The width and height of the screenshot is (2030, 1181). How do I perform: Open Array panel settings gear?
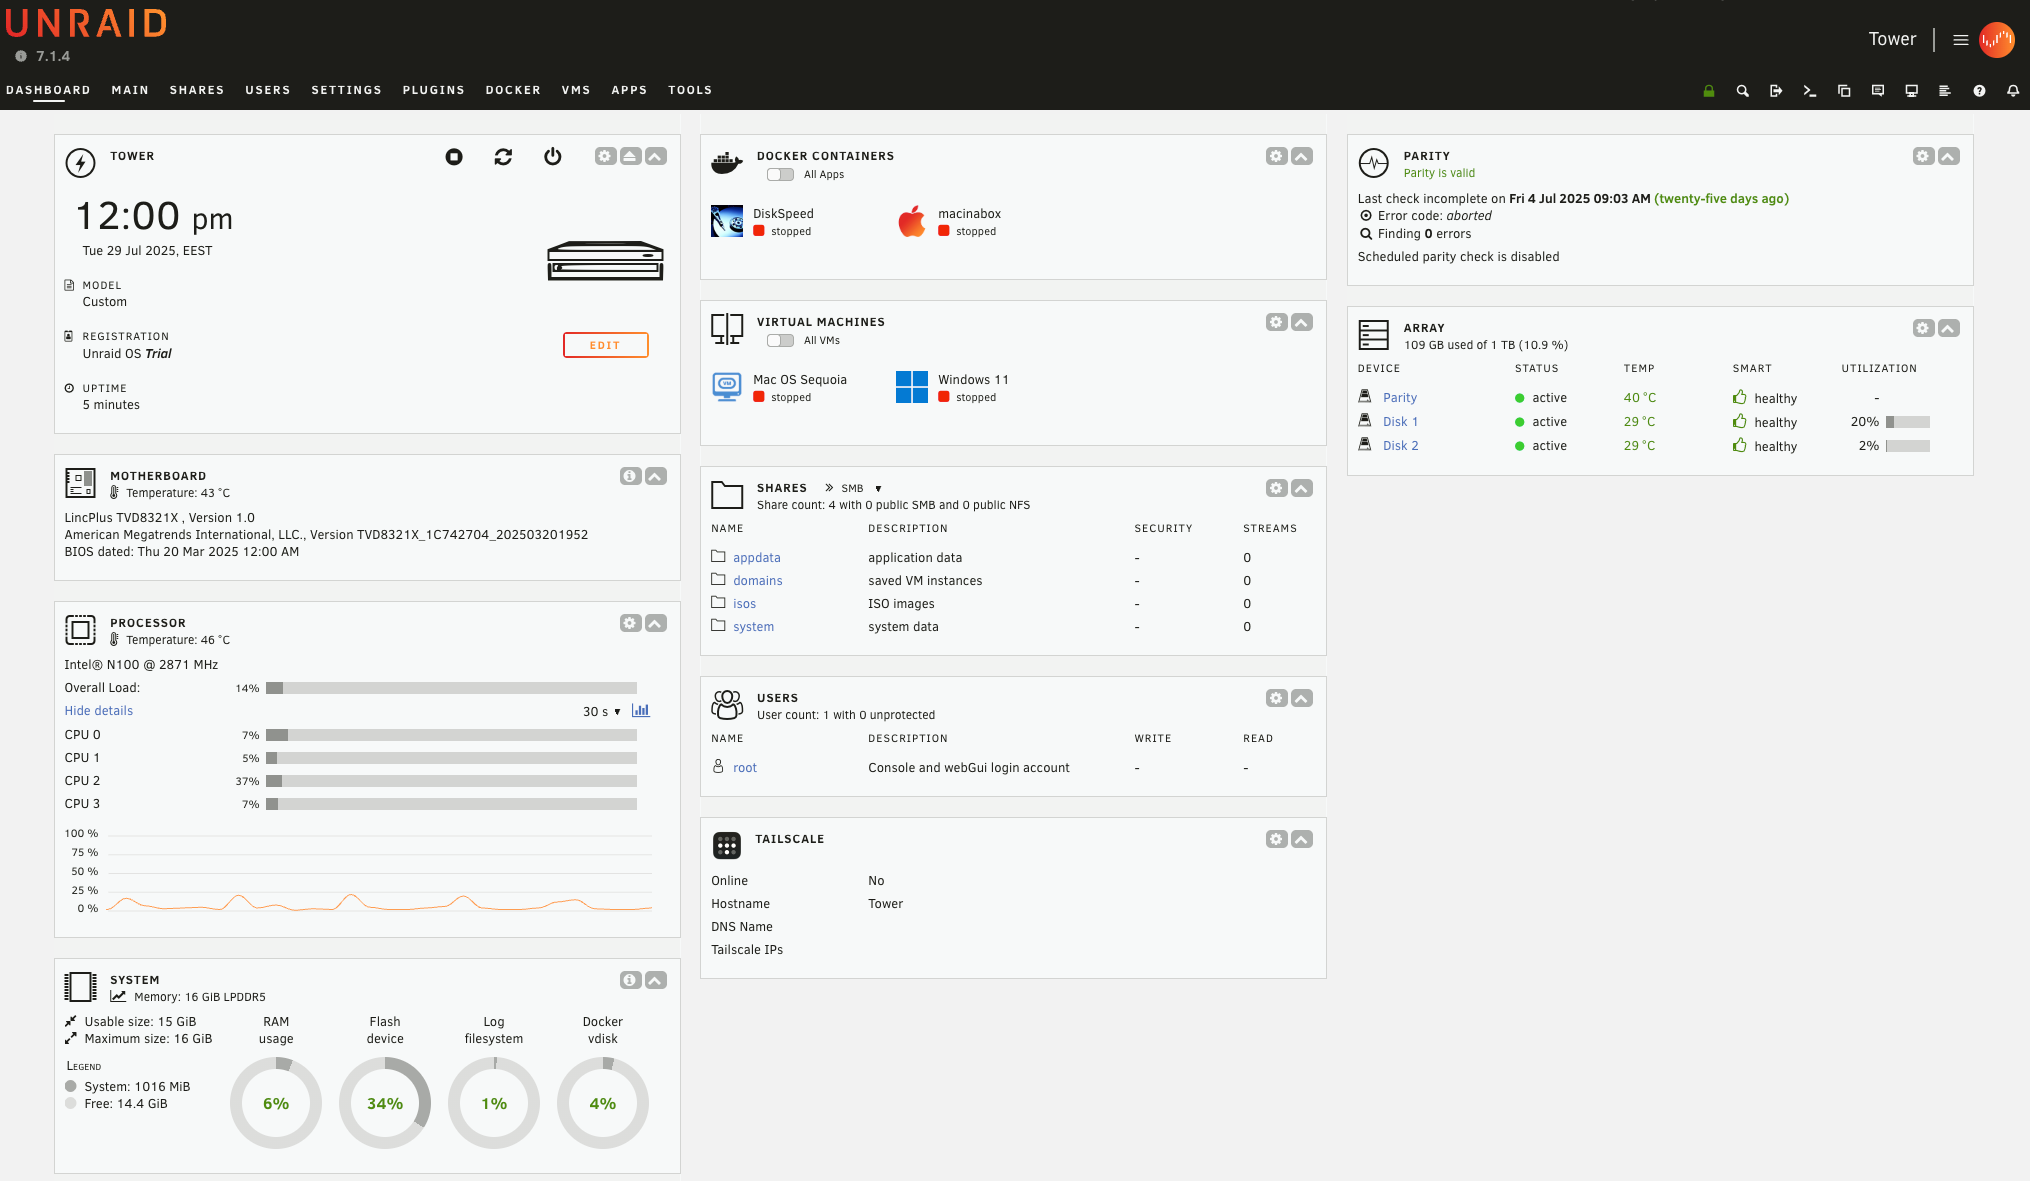pyautogui.click(x=1924, y=328)
